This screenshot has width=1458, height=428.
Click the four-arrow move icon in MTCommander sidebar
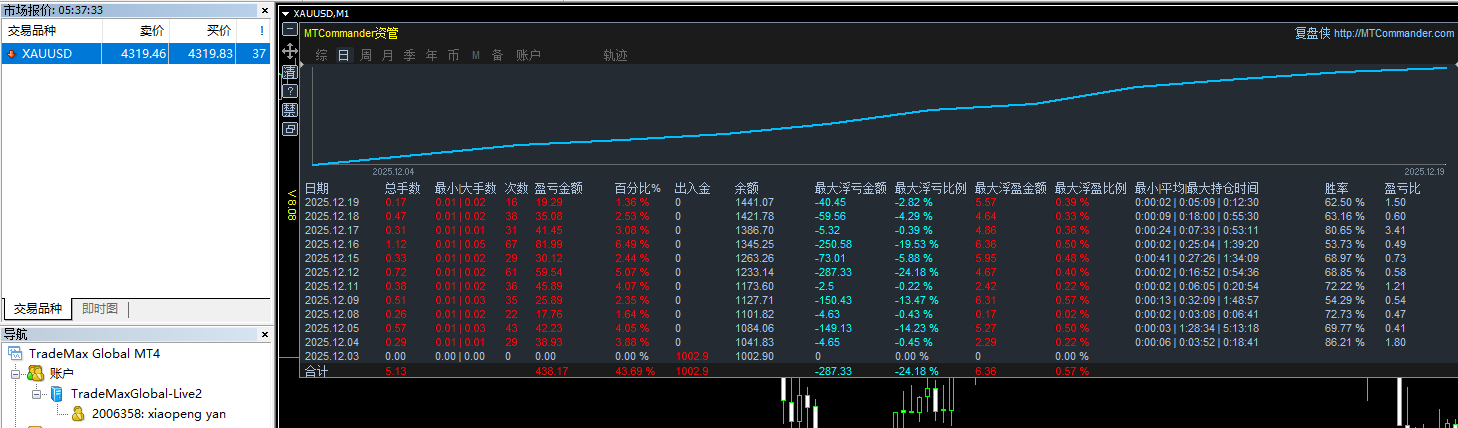click(290, 50)
